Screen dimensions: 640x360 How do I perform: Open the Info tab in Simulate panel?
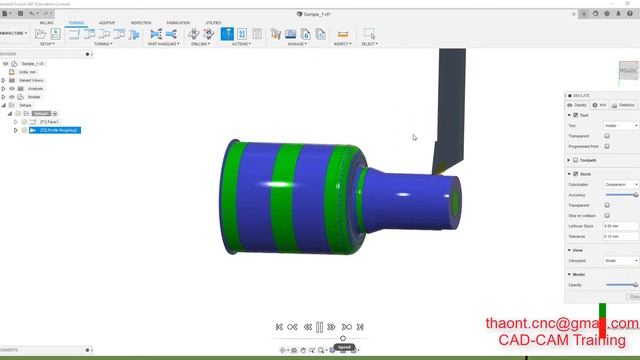600,105
